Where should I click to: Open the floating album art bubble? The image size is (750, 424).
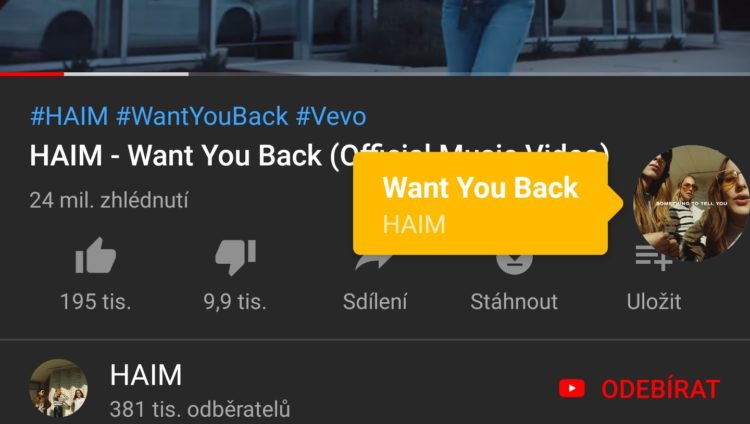pos(691,203)
